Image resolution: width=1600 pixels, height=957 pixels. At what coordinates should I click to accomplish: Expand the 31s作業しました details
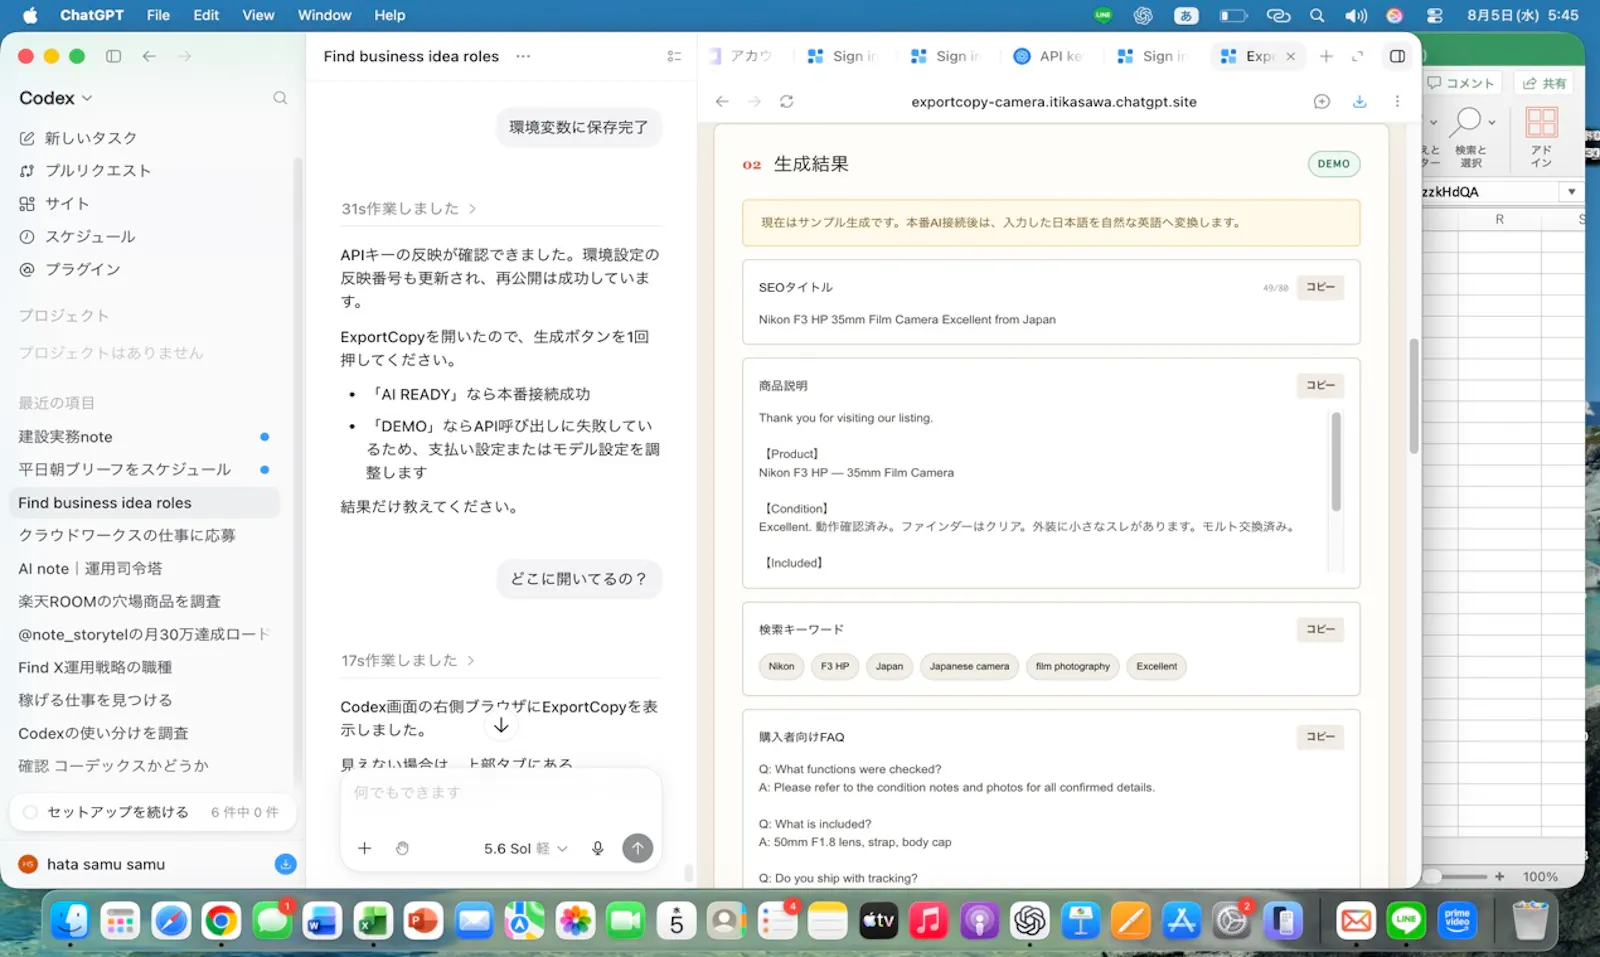click(408, 209)
